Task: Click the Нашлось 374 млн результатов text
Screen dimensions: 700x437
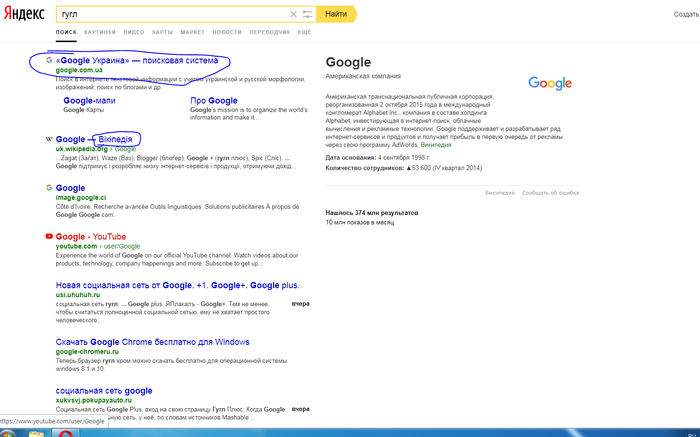Action: (372, 213)
